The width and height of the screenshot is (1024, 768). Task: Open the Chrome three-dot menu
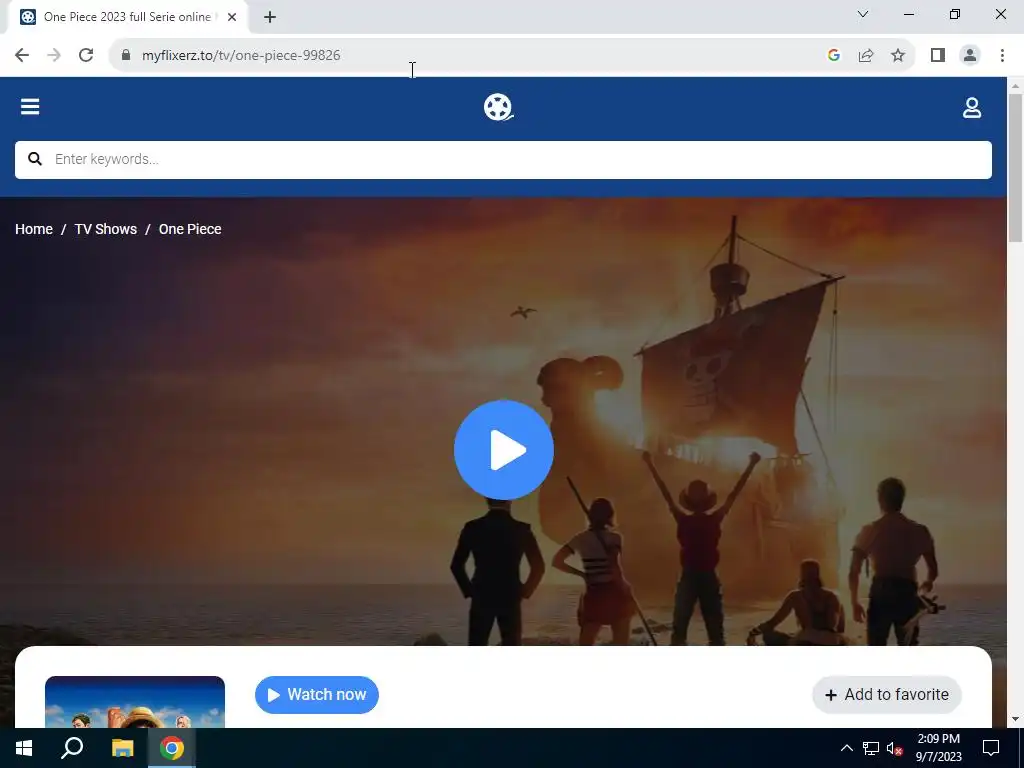[1002, 56]
